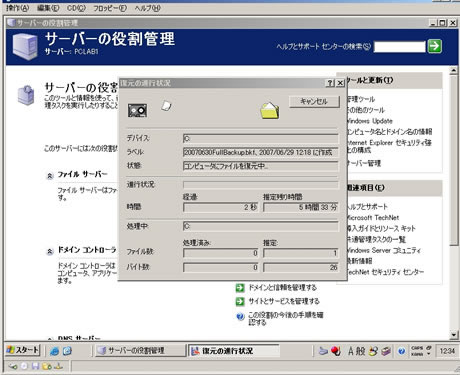Click the flying document icon in restore dialog
Viewport: 460px width, 375px height.
166,106
